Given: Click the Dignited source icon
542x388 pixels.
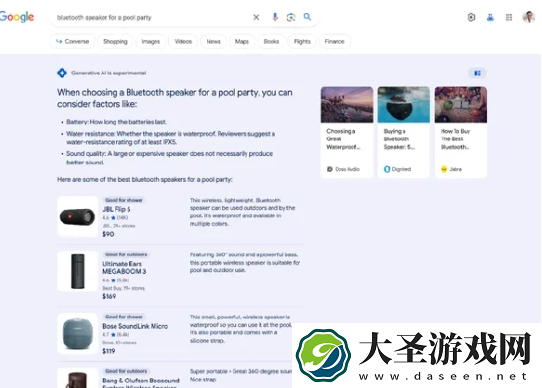Looking at the screenshot, I should pos(387,169).
